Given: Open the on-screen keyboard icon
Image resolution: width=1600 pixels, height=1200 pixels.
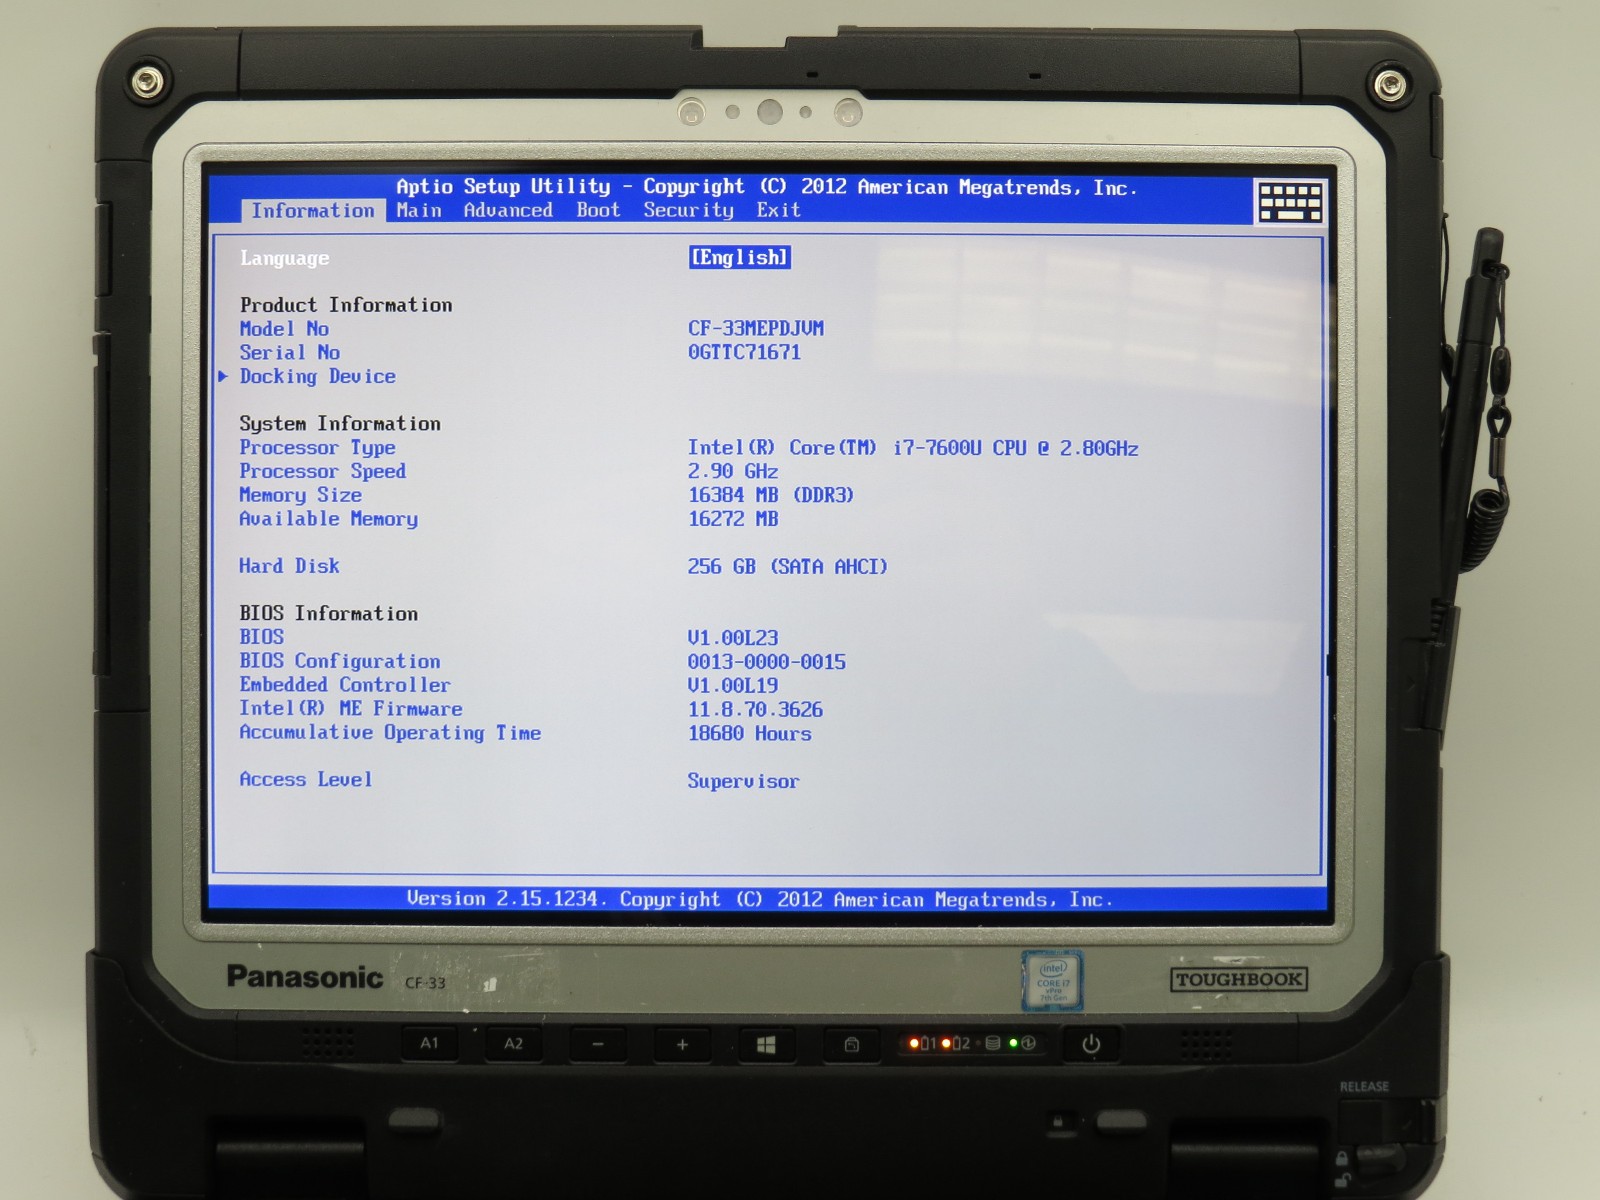Looking at the screenshot, I should click(1289, 202).
